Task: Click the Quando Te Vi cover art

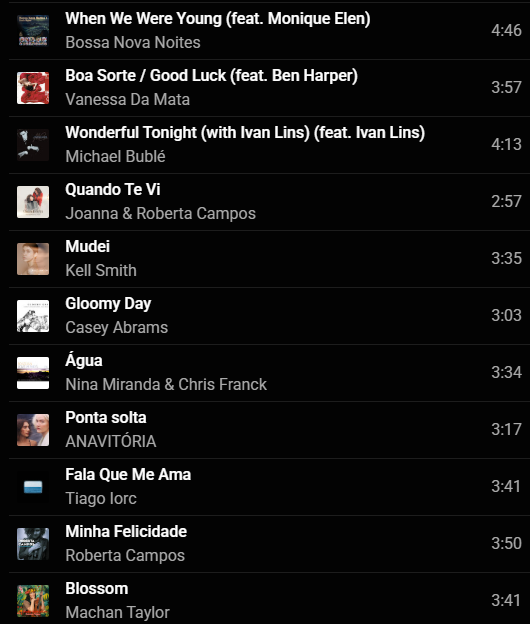Action: [33, 202]
